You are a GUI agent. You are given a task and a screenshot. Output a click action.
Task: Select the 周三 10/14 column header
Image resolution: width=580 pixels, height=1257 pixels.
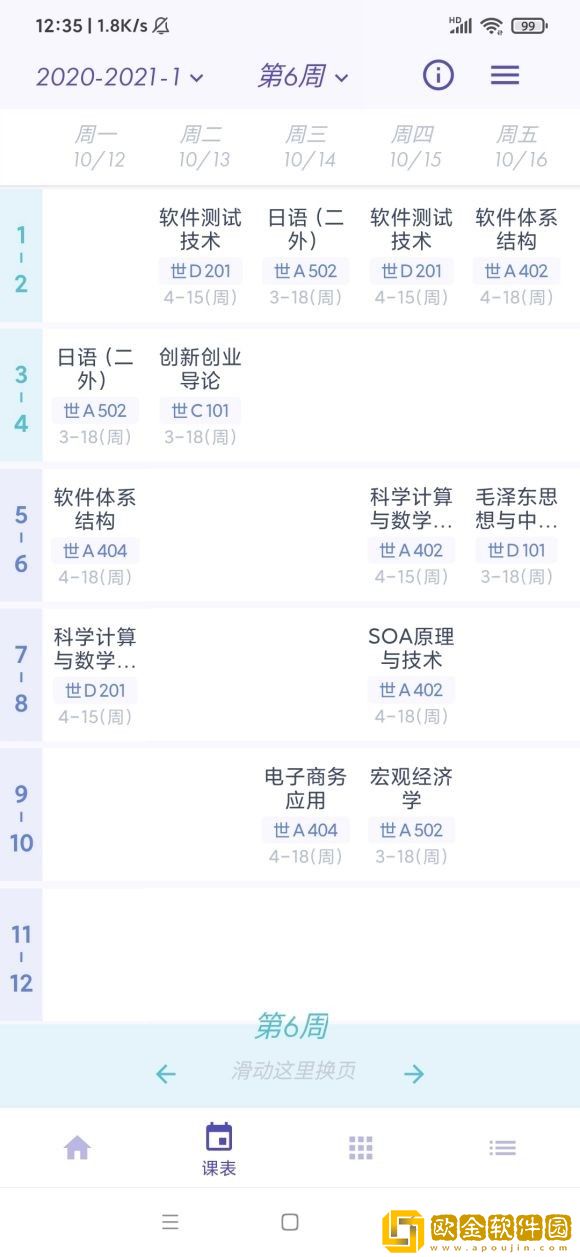coord(308,146)
